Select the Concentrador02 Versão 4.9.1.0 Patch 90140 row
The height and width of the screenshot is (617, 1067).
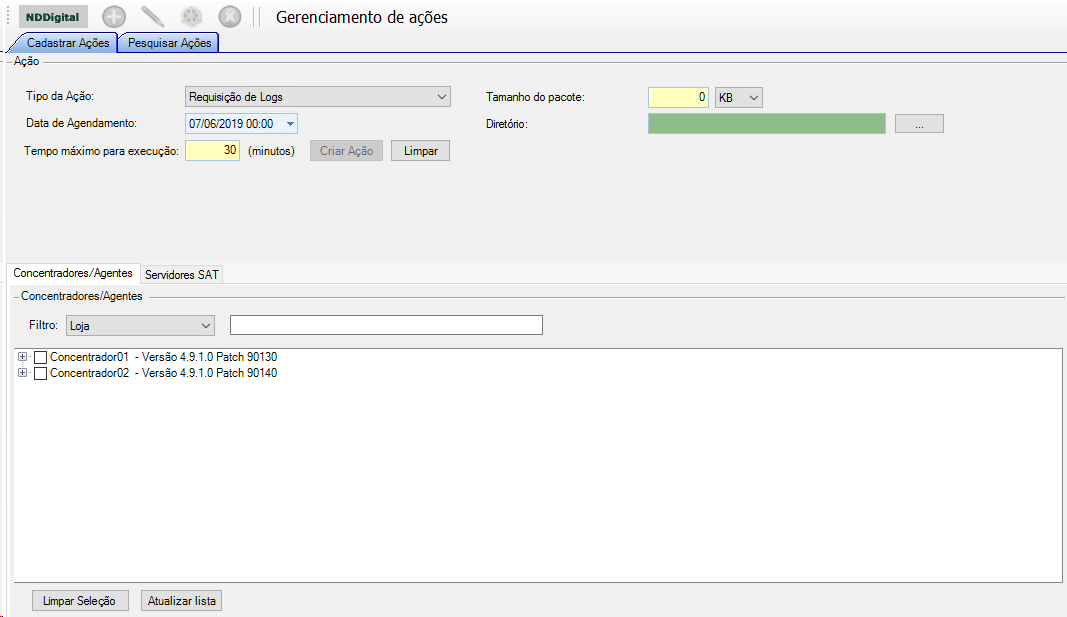(163, 373)
